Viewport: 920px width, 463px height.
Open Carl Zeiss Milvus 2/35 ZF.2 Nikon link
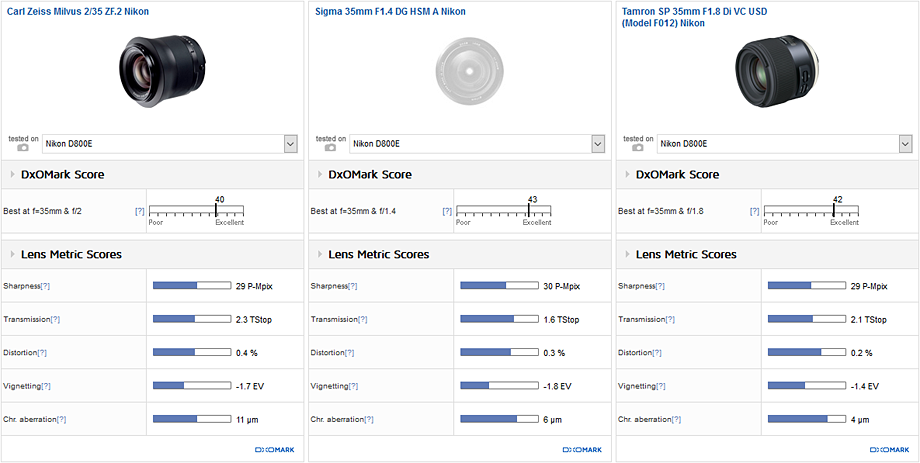point(77,12)
